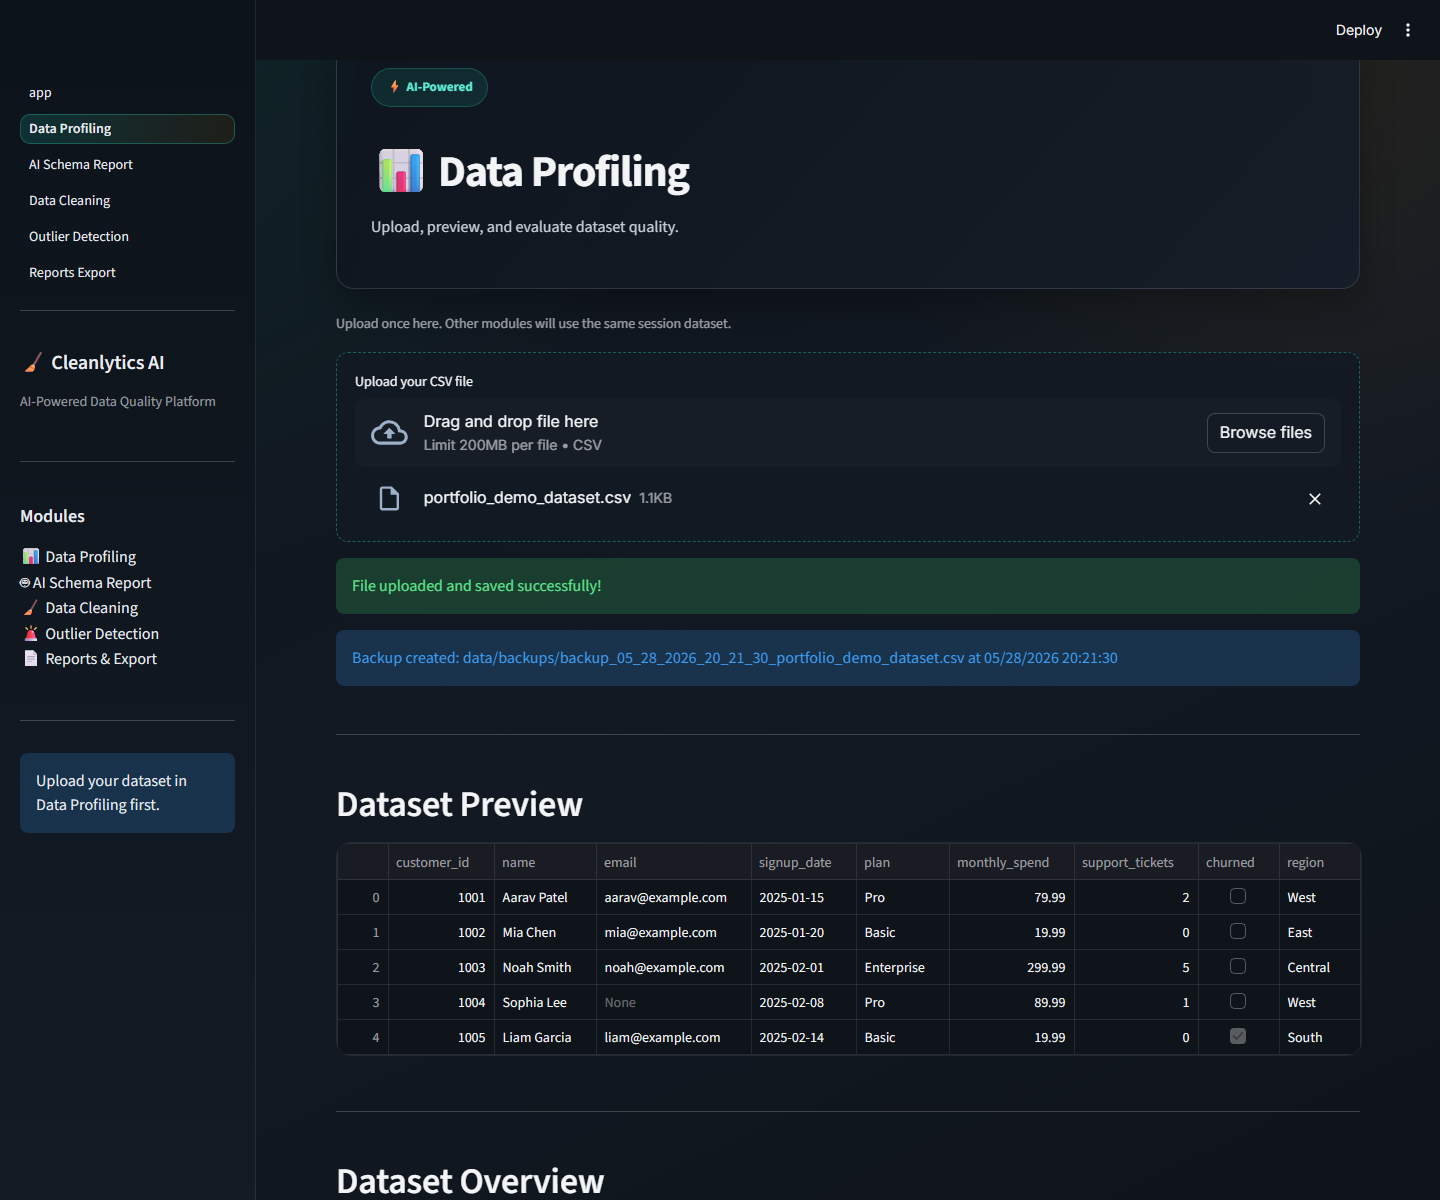1440x1200 pixels.
Task: Select the cell mia@example.com
Action: 673,932
